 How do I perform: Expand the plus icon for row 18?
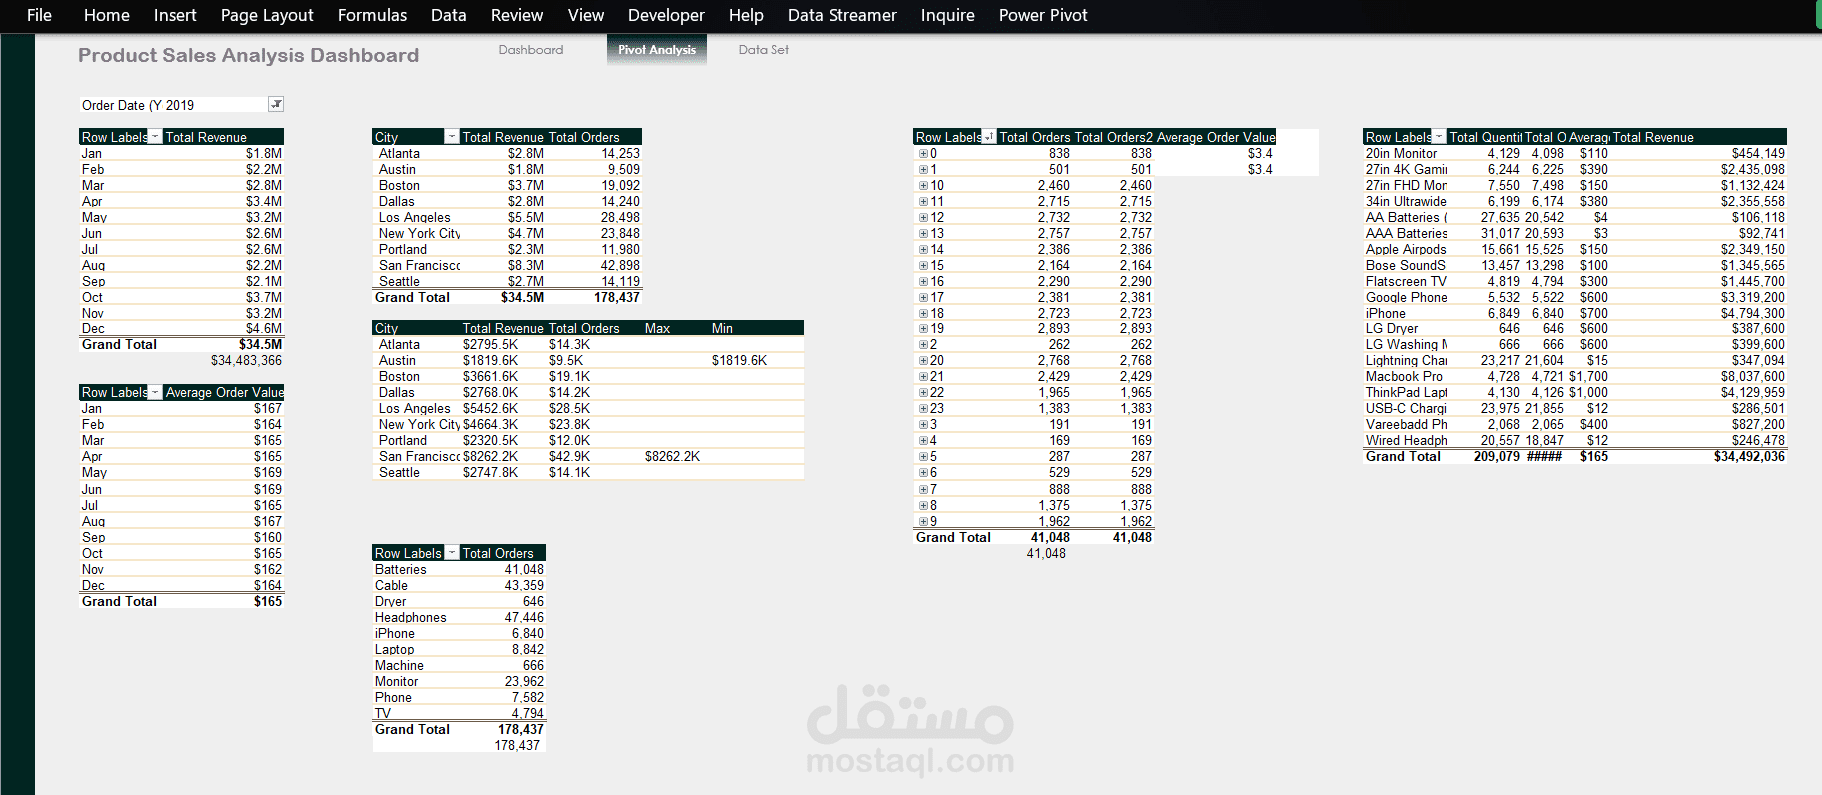point(923,314)
